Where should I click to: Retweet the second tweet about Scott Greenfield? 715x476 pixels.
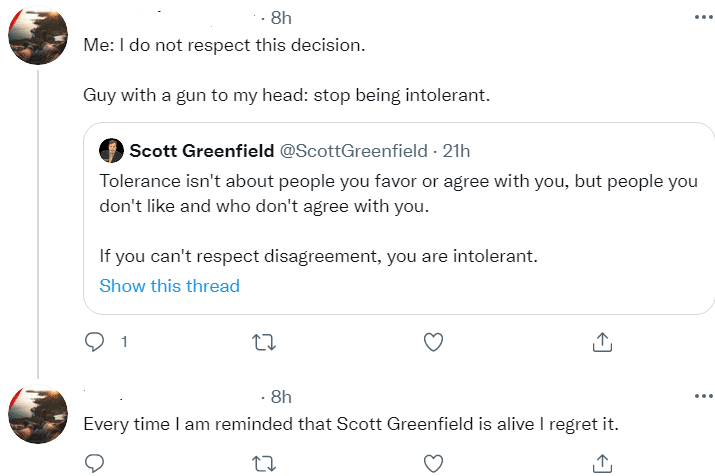[x=263, y=463]
